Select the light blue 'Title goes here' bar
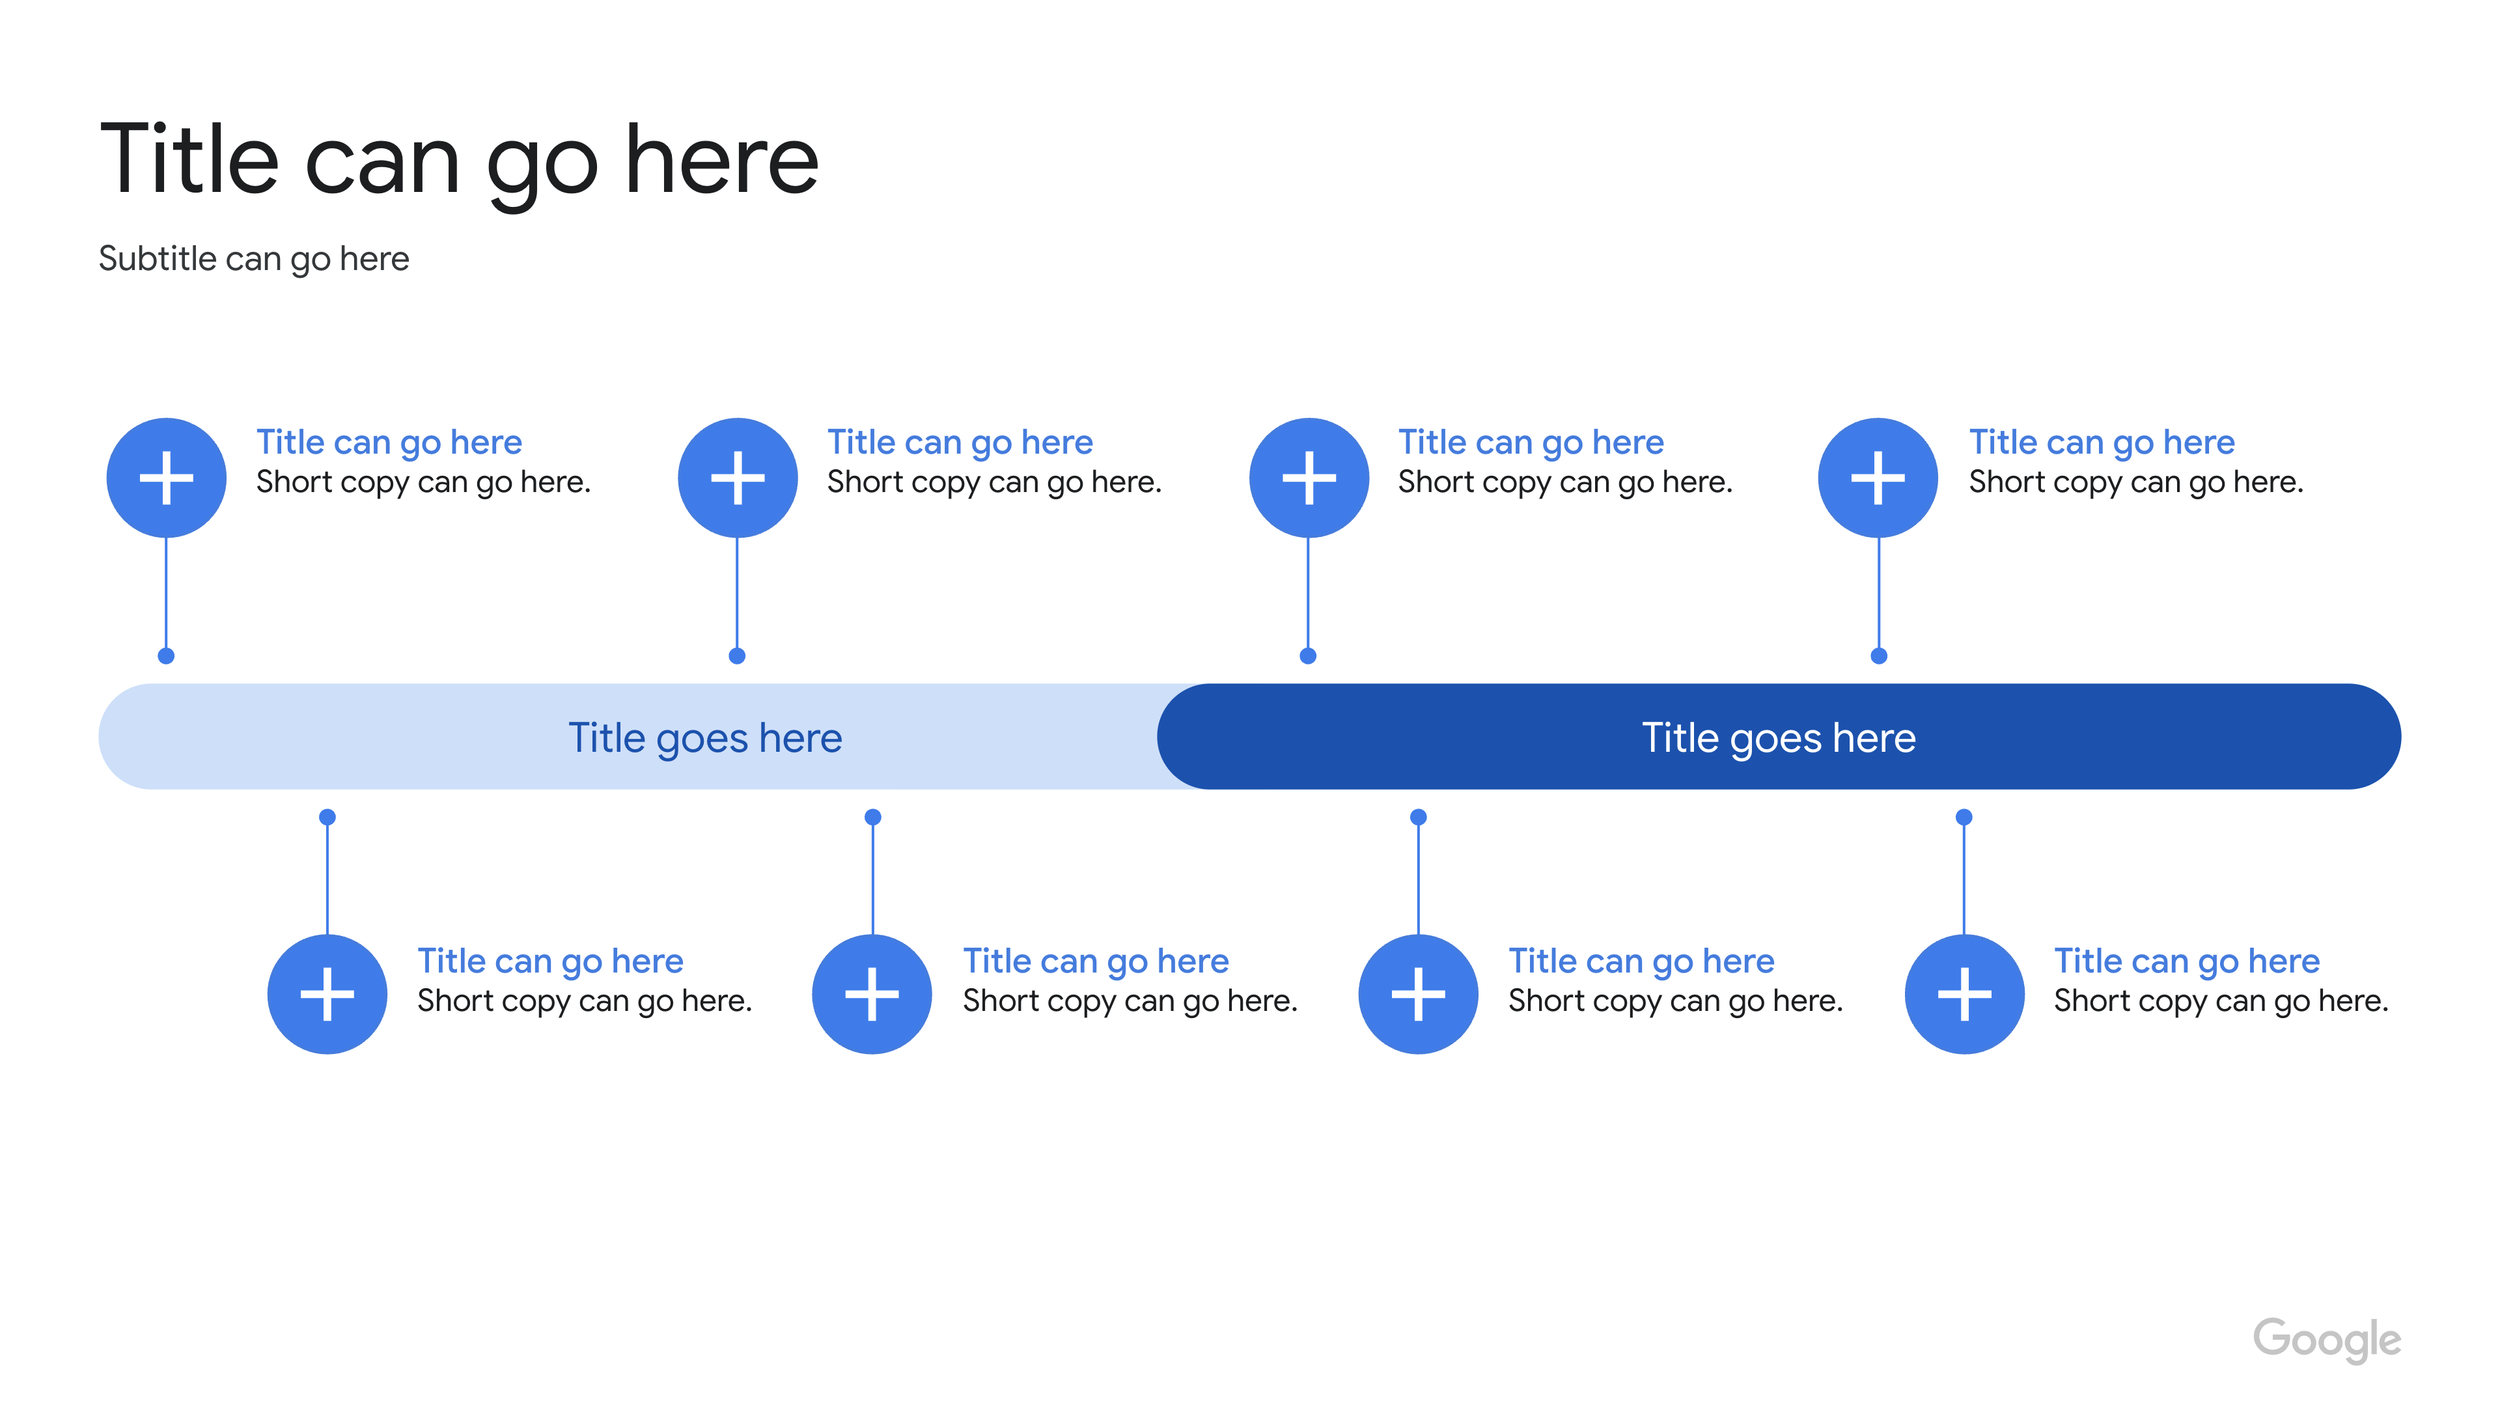2500x1406 pixels. coord(640,737)
